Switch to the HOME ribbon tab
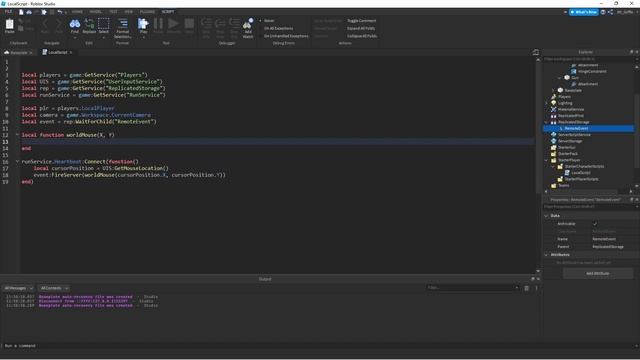640x360 pixels. [x=77, y=12]
